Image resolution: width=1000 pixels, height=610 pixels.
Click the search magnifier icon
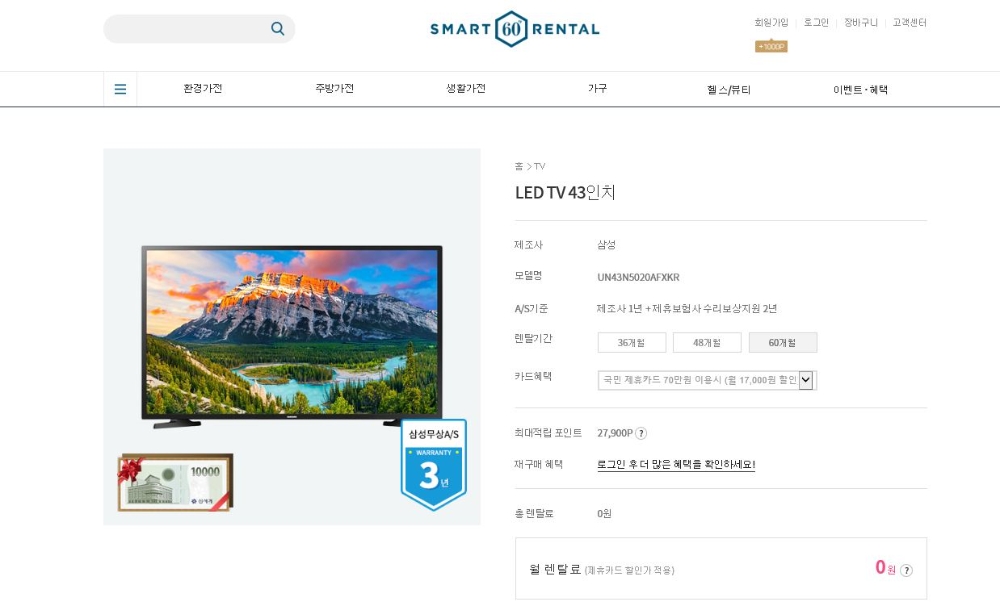[277, 29]
